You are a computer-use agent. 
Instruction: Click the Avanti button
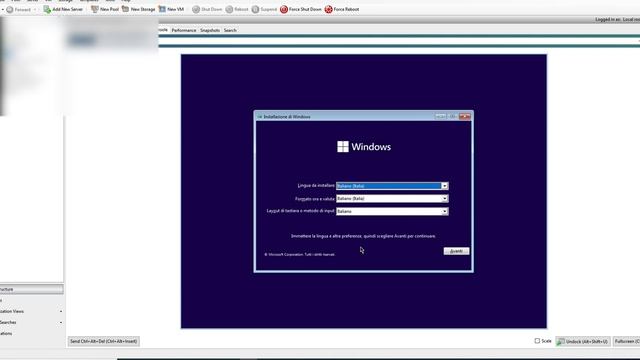tap(456, 251)
